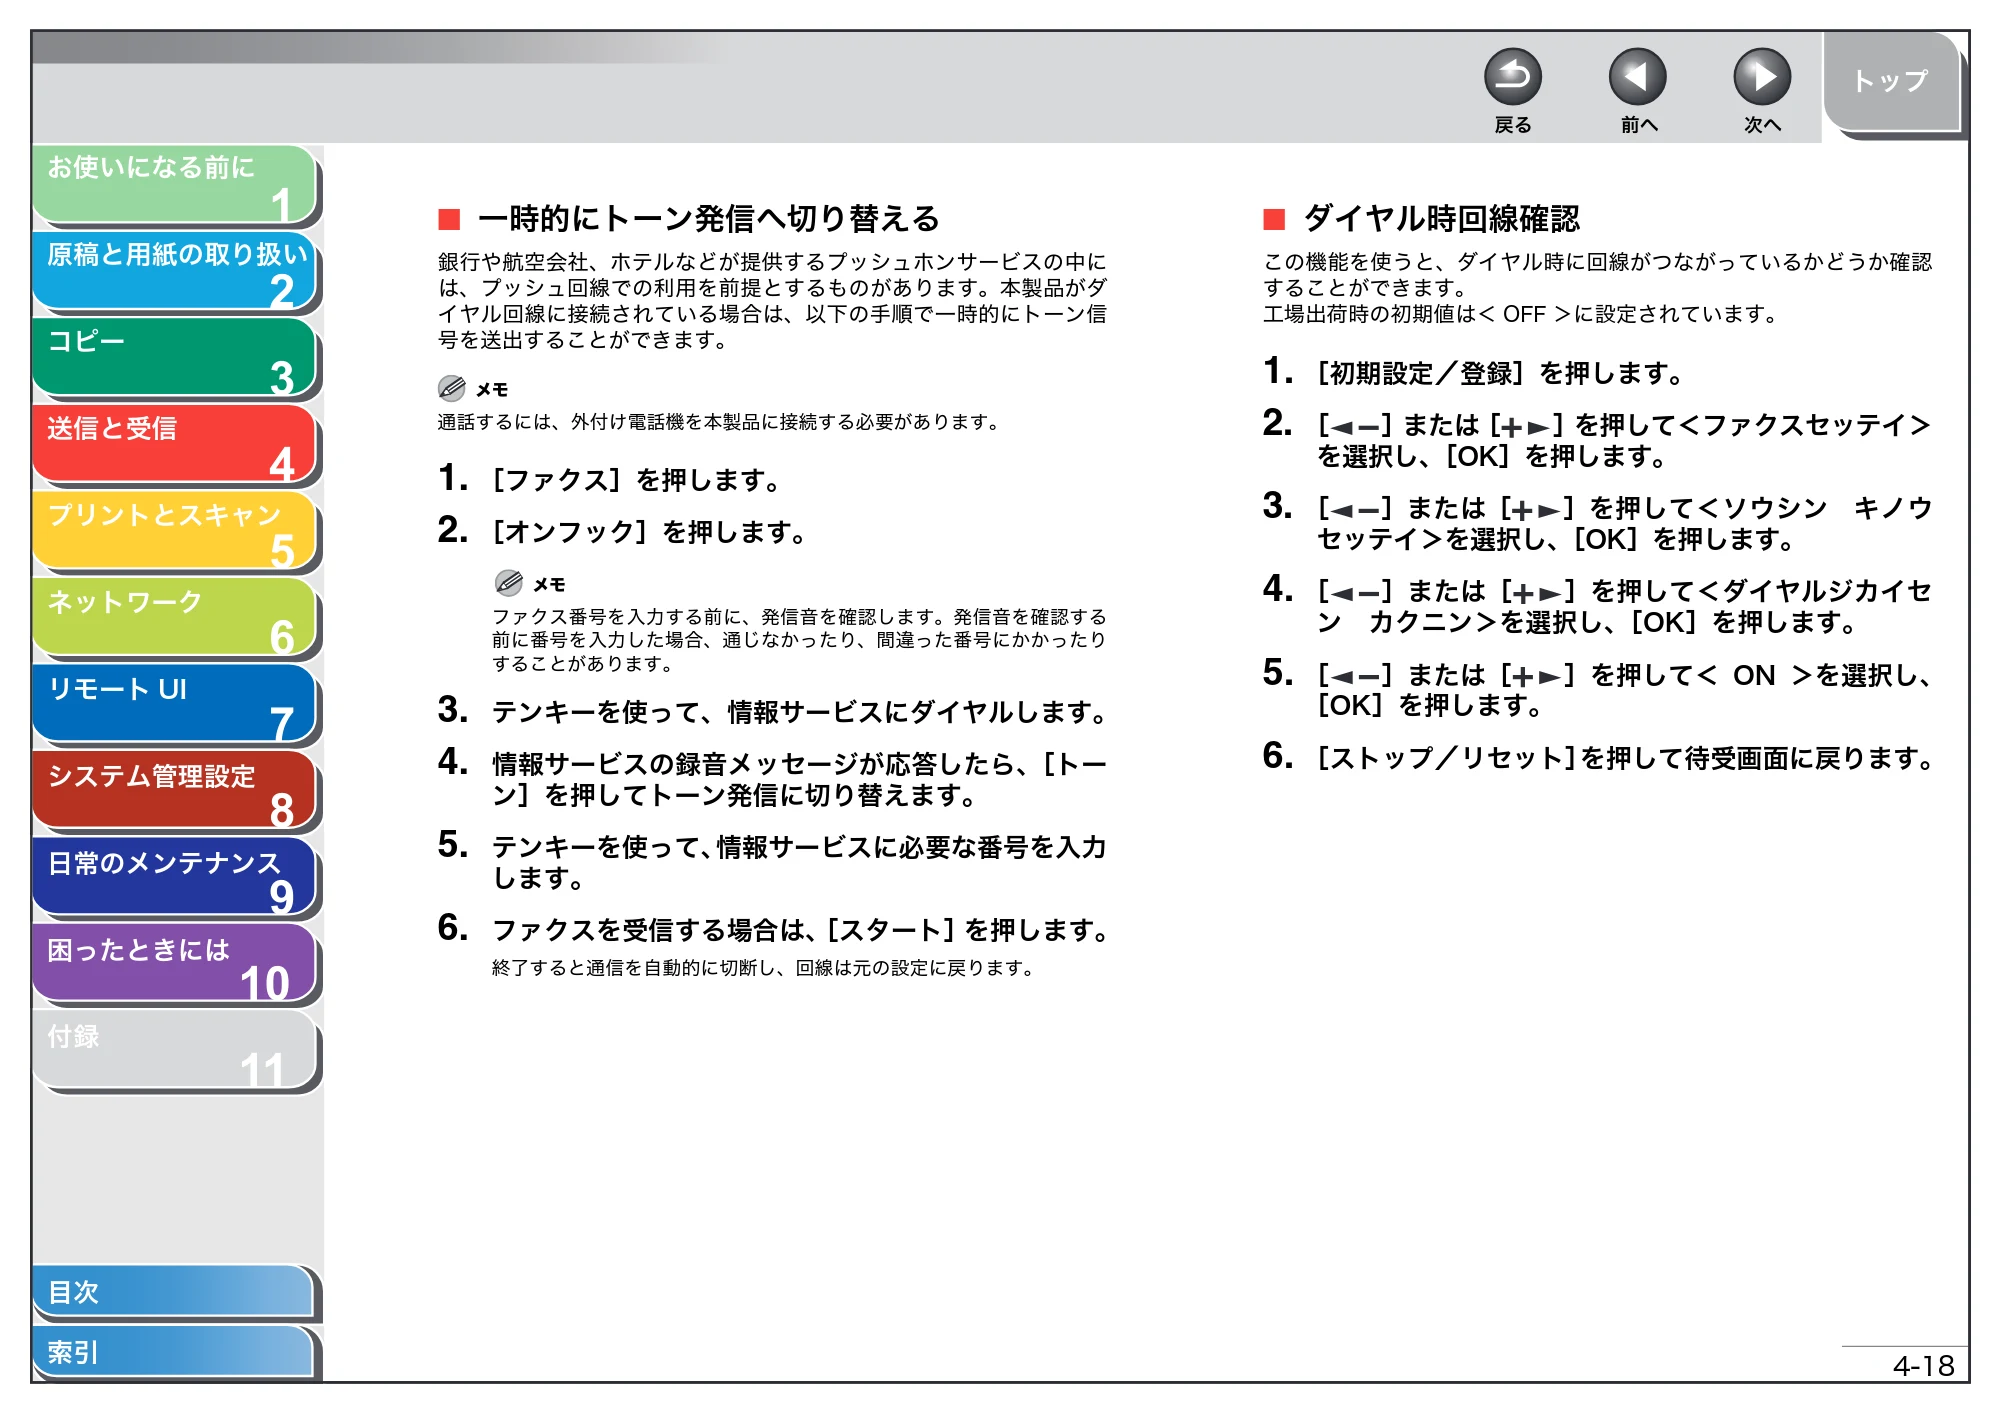Click the heading ダイヤル時回線確認
The image size is (2000, 1414).
coord(1442,219)
